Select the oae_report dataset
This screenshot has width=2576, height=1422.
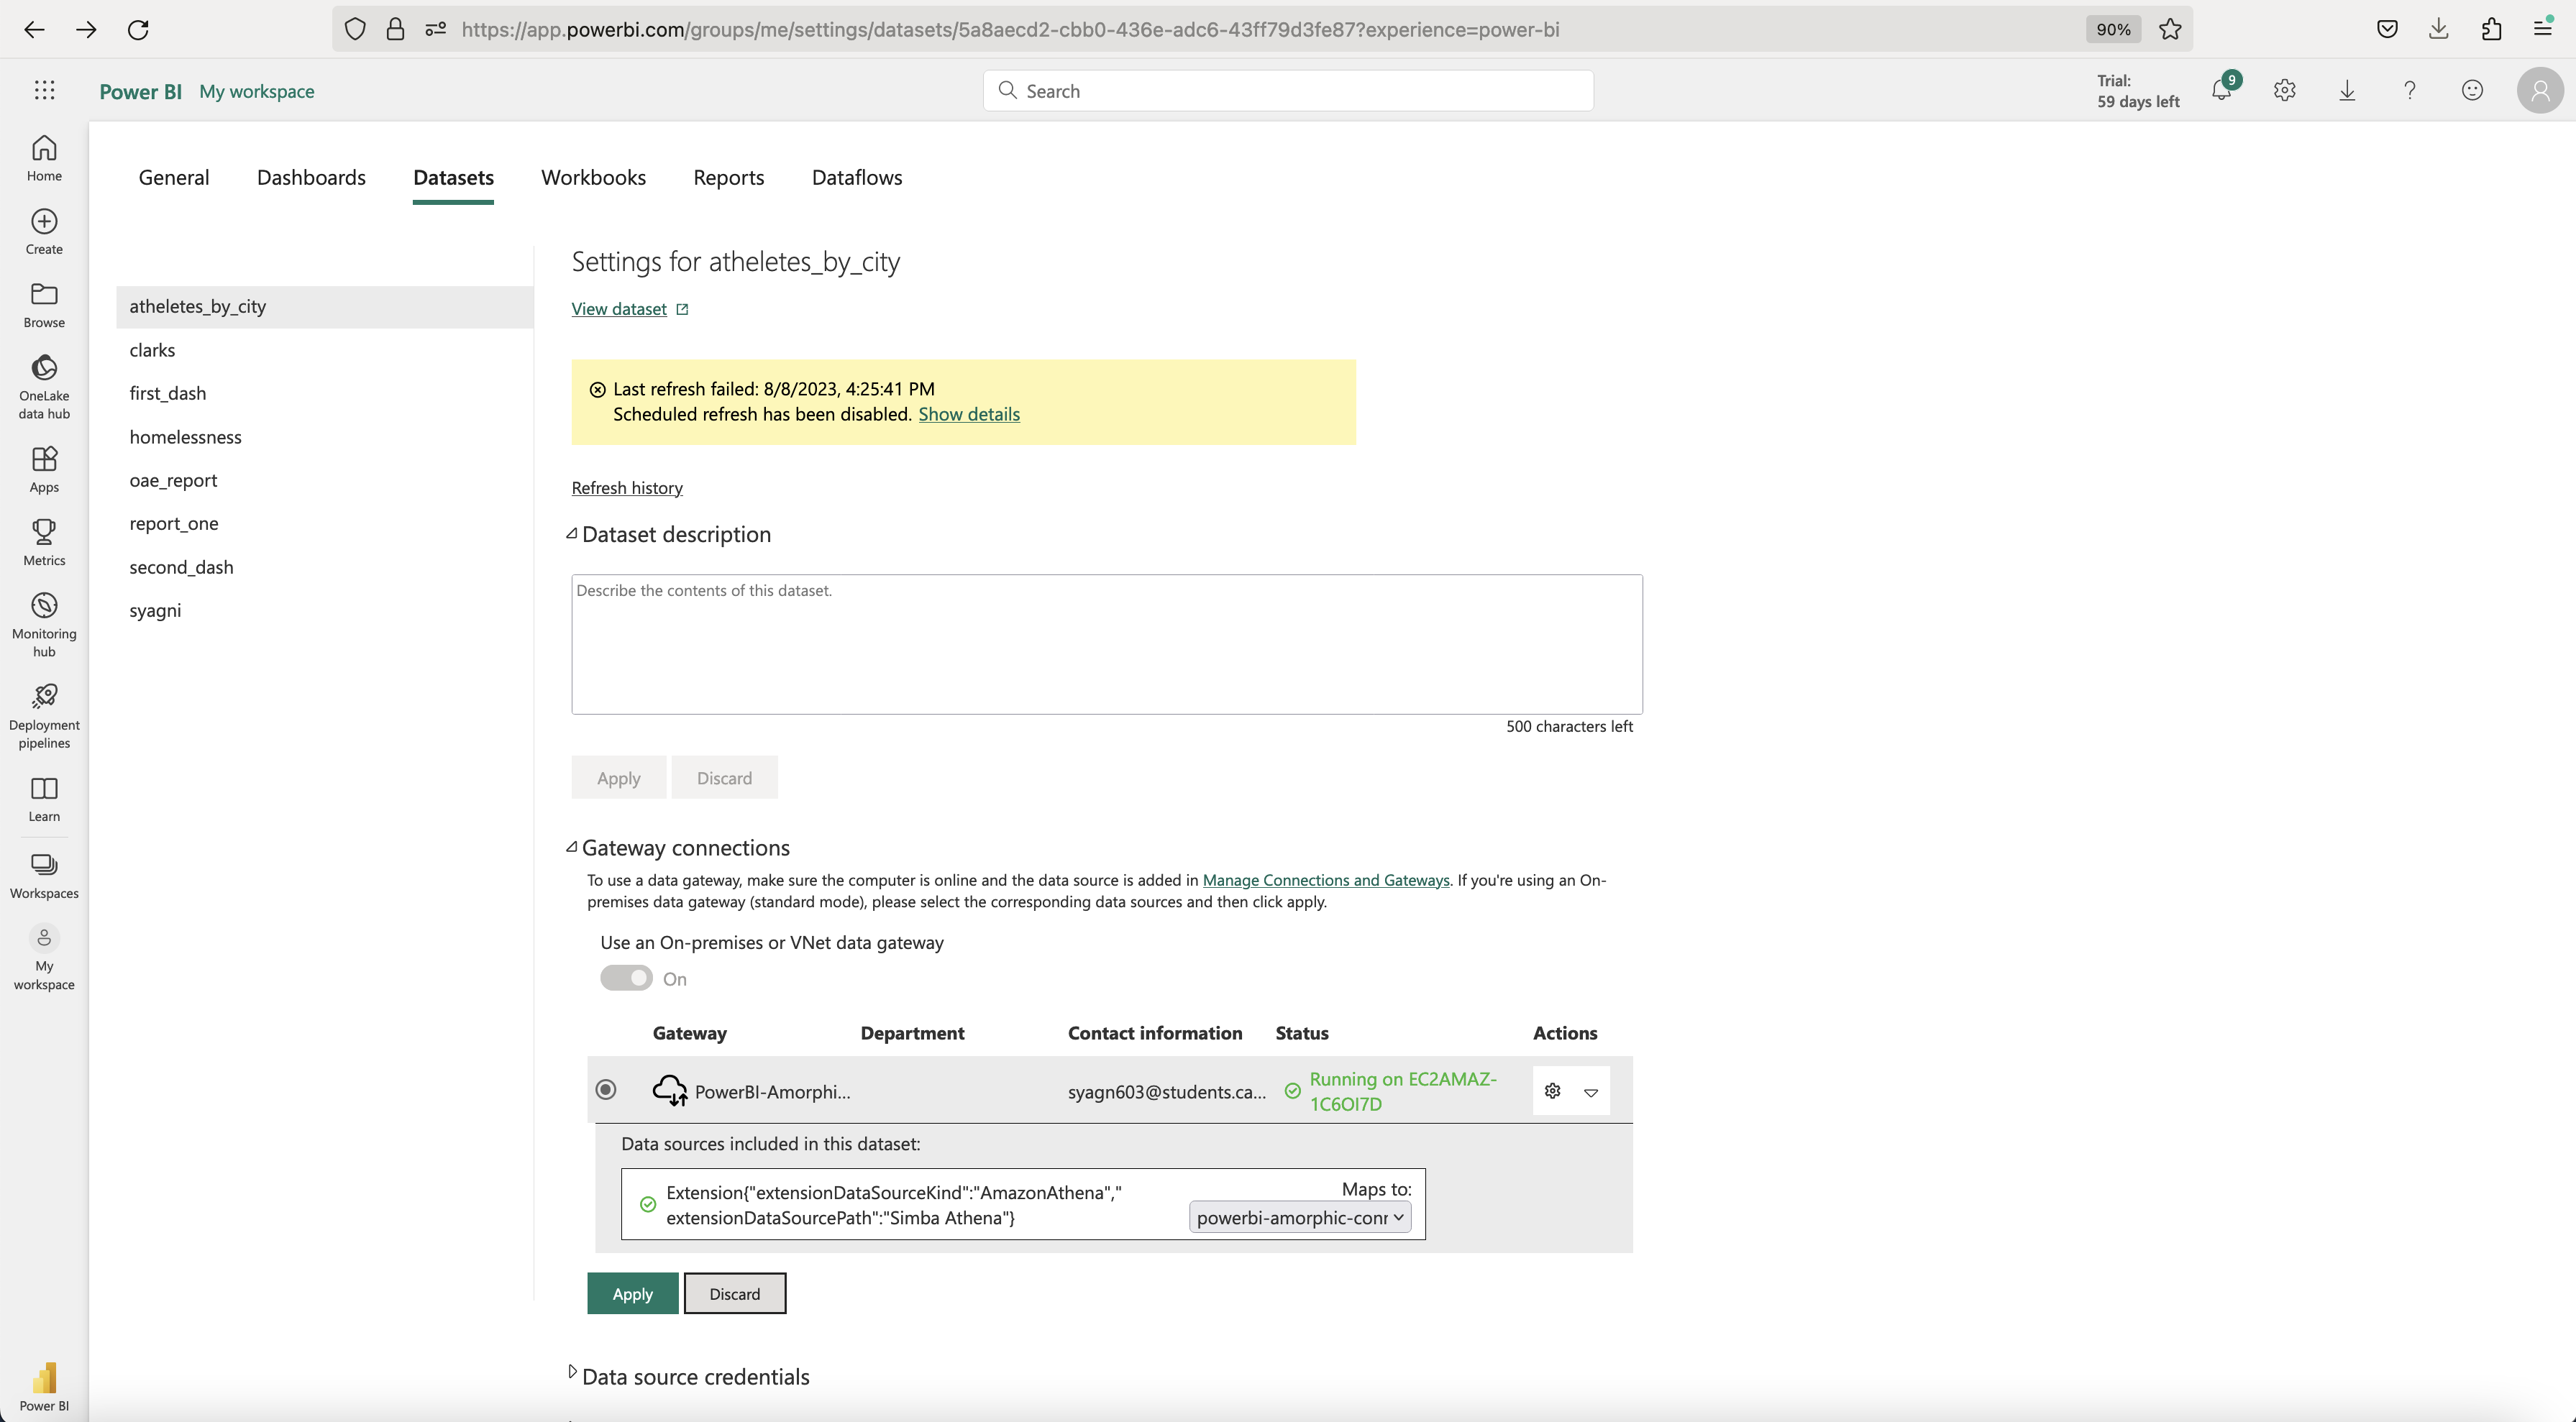pos(324,480)
